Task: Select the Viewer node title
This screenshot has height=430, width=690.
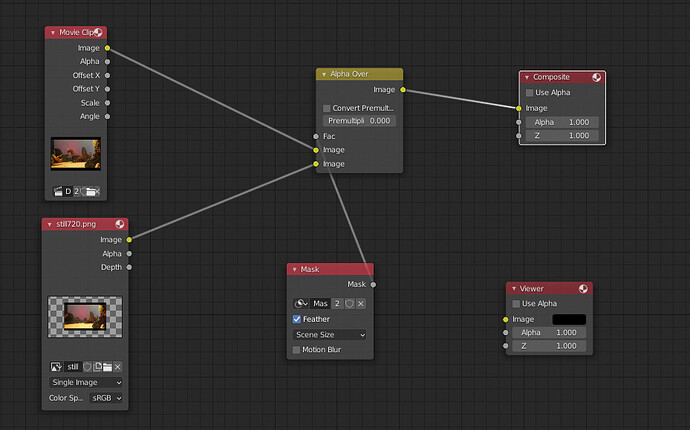Action: (532, 289)
